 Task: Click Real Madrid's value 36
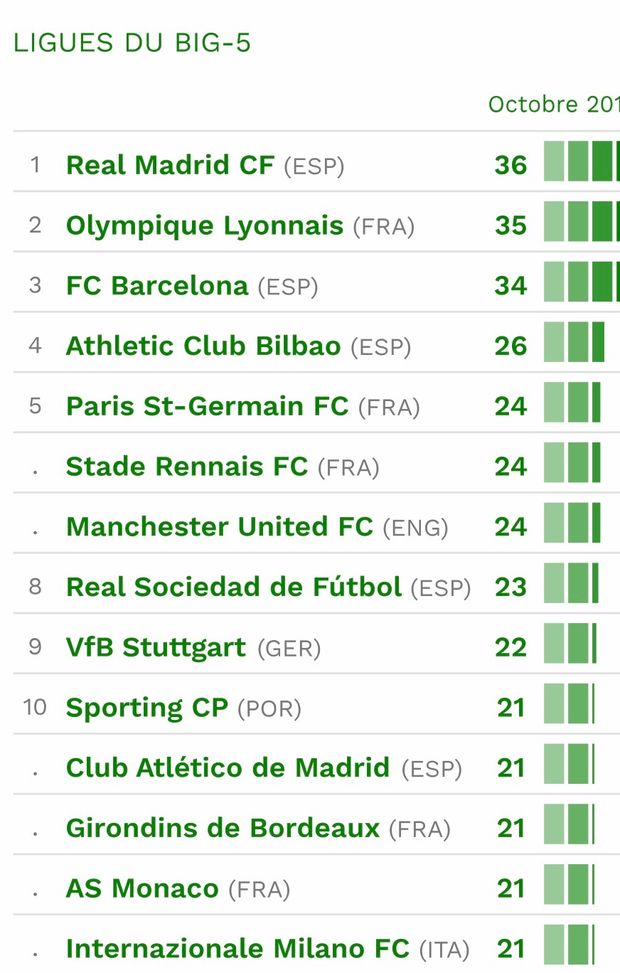pos(510,165)
